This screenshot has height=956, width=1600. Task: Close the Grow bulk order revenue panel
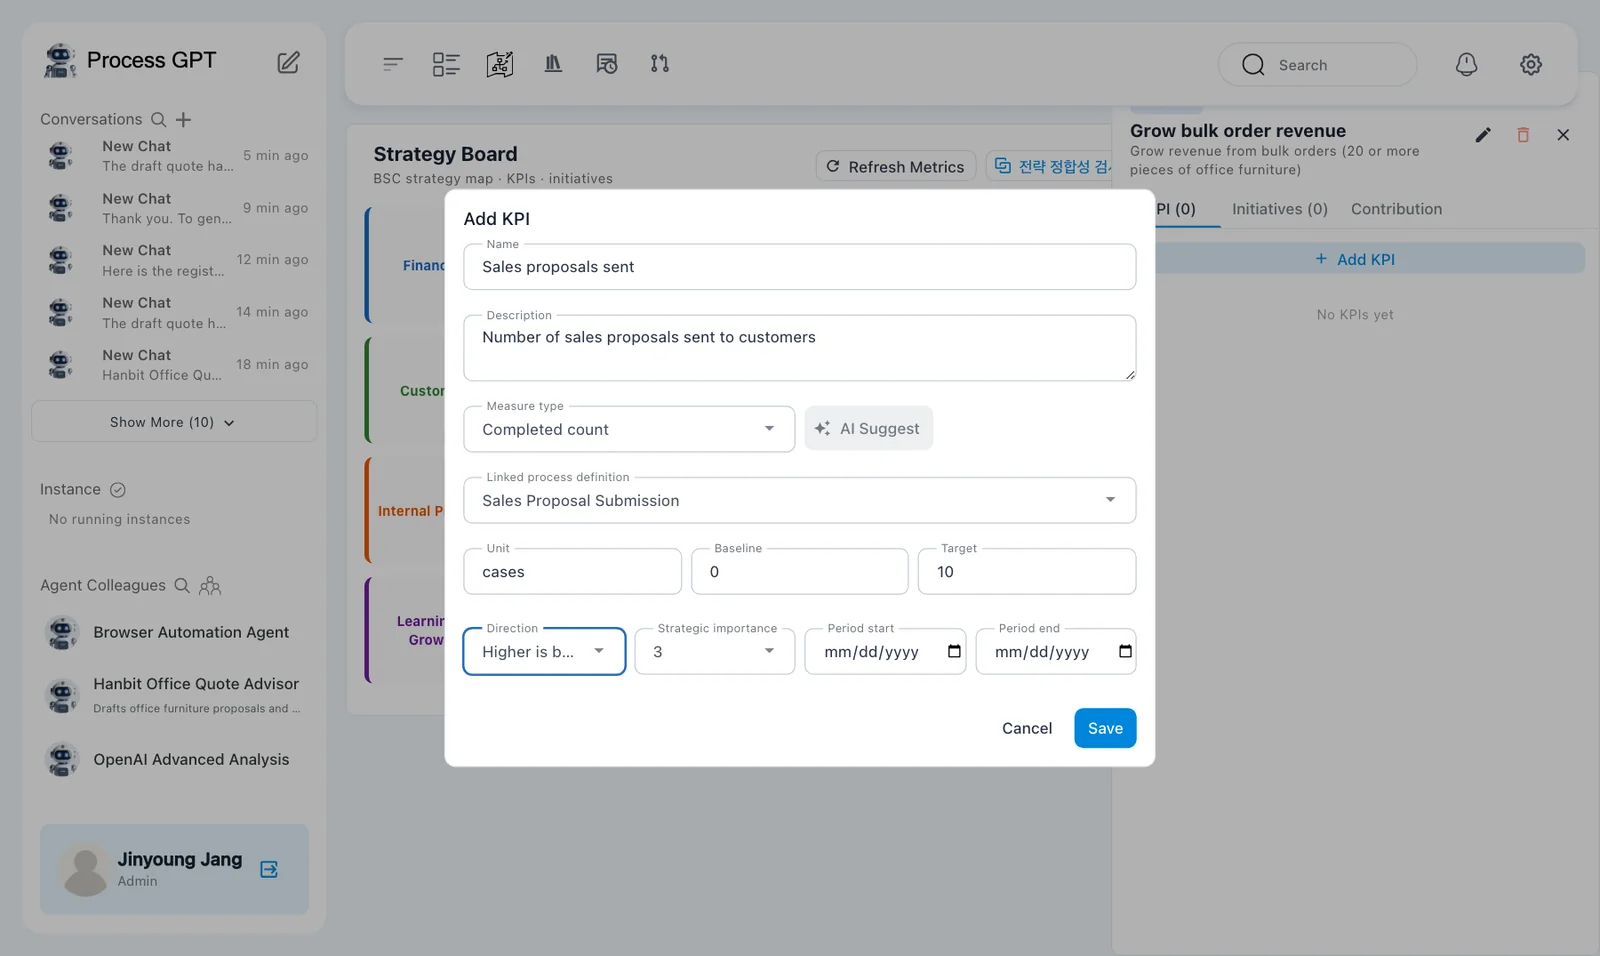[x=1563, y=135]
